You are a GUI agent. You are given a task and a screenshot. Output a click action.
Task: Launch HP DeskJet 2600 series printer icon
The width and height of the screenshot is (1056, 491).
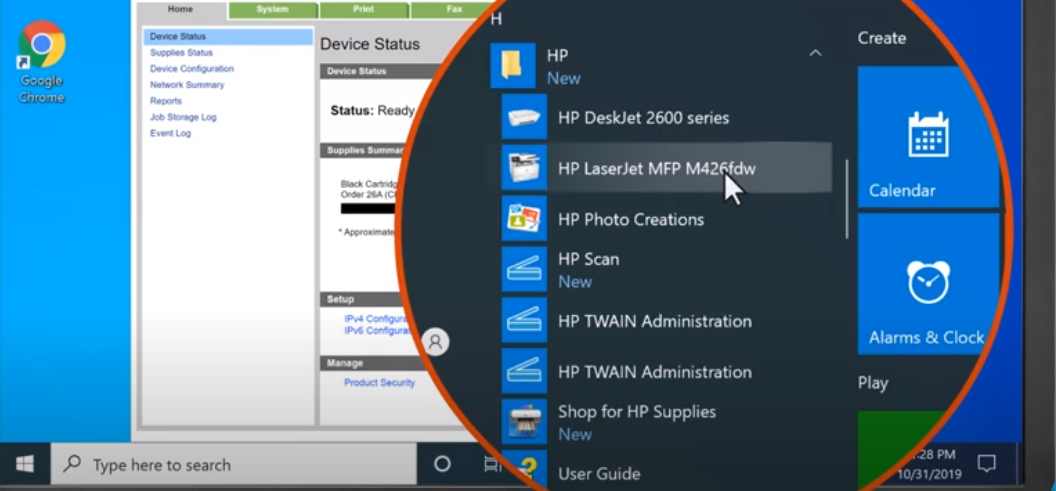(x=524, y=117)
